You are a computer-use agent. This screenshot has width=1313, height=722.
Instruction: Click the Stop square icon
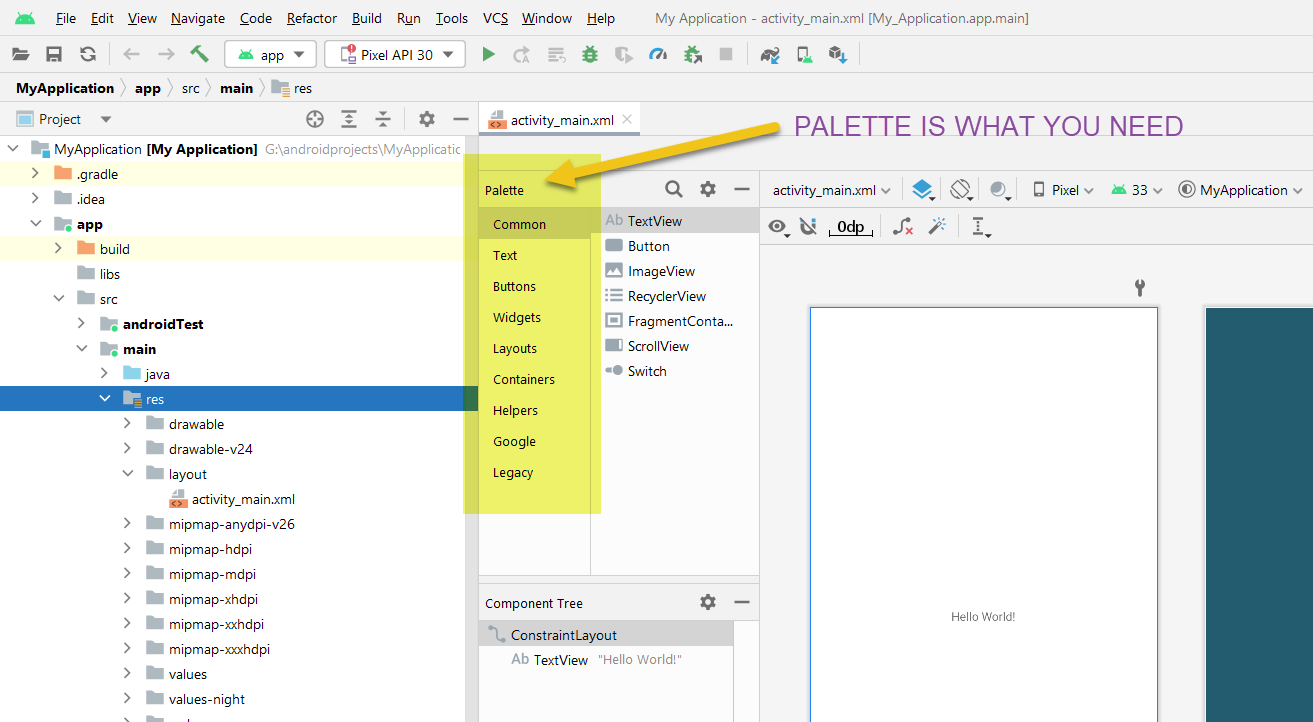(726, 55)
